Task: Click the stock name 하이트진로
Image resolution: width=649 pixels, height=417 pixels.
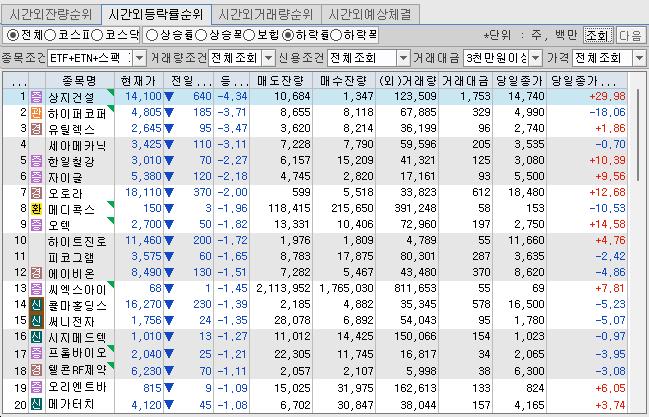Action: 77,241
